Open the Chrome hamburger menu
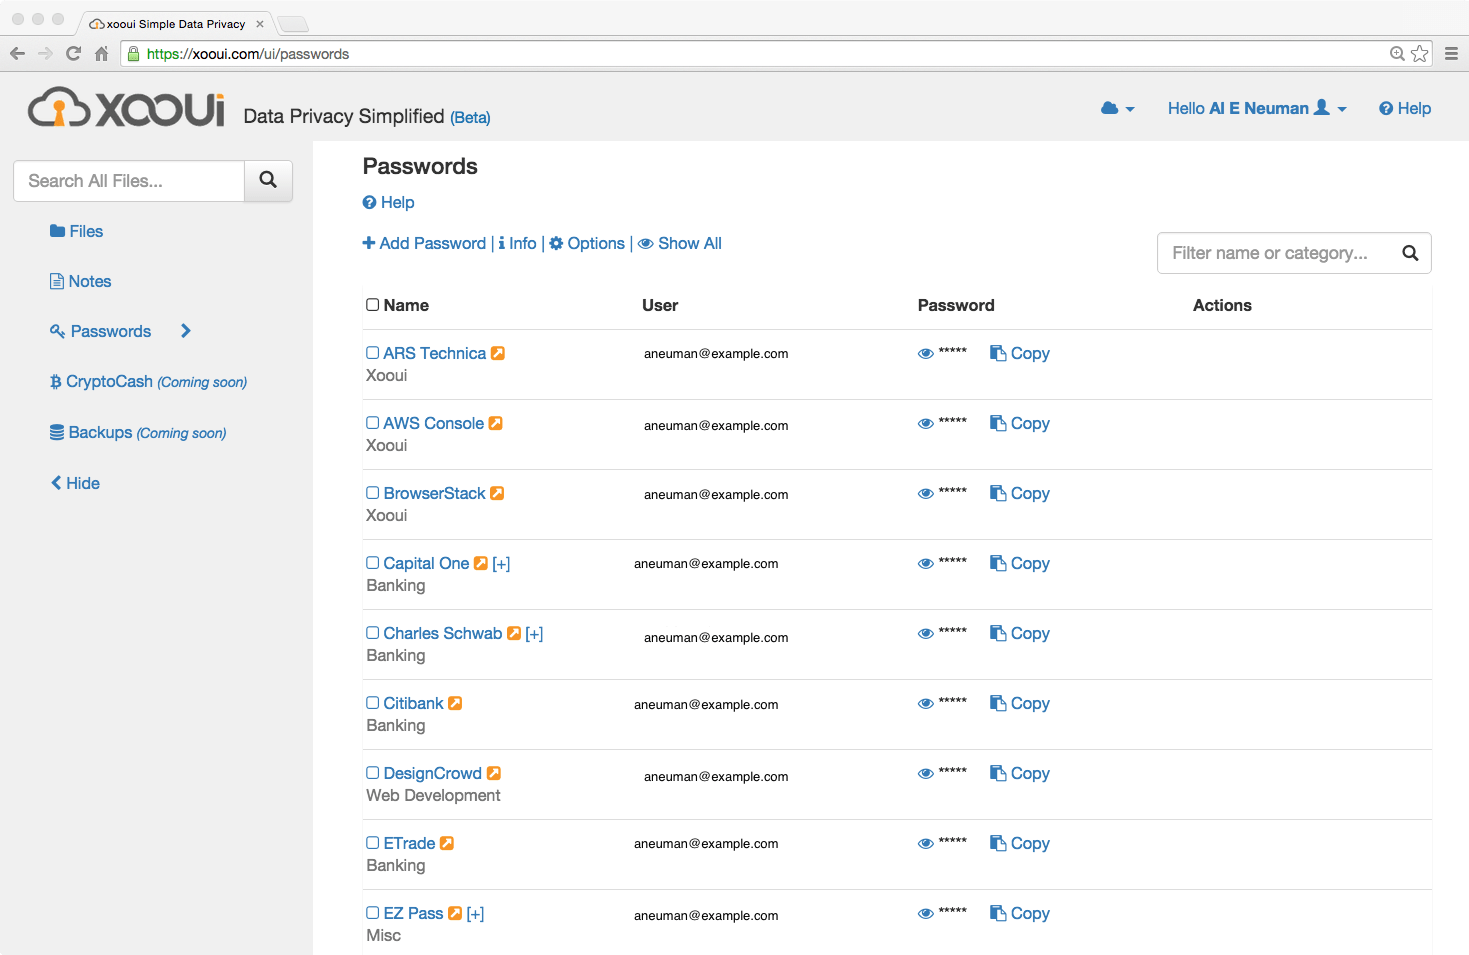 click(x=1451, y=54)
